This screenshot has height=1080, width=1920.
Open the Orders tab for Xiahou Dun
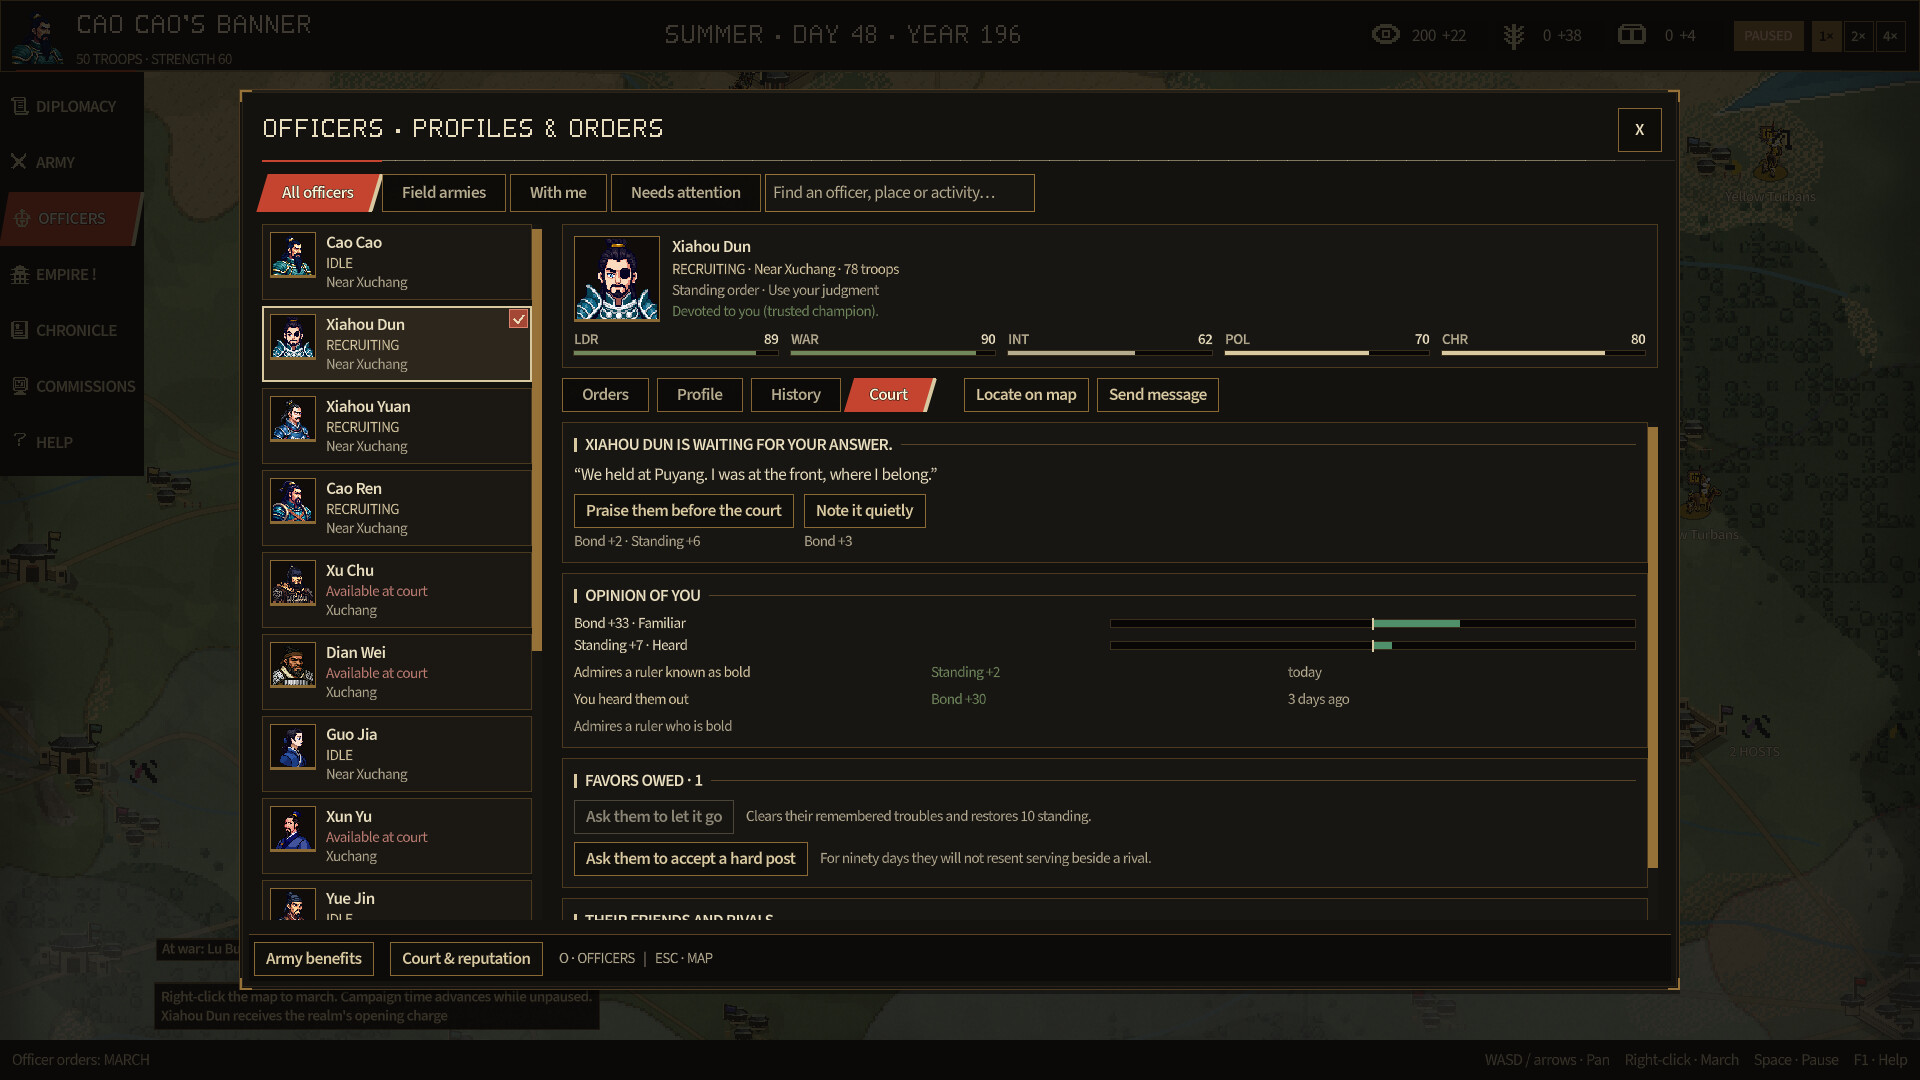(605, 395)
